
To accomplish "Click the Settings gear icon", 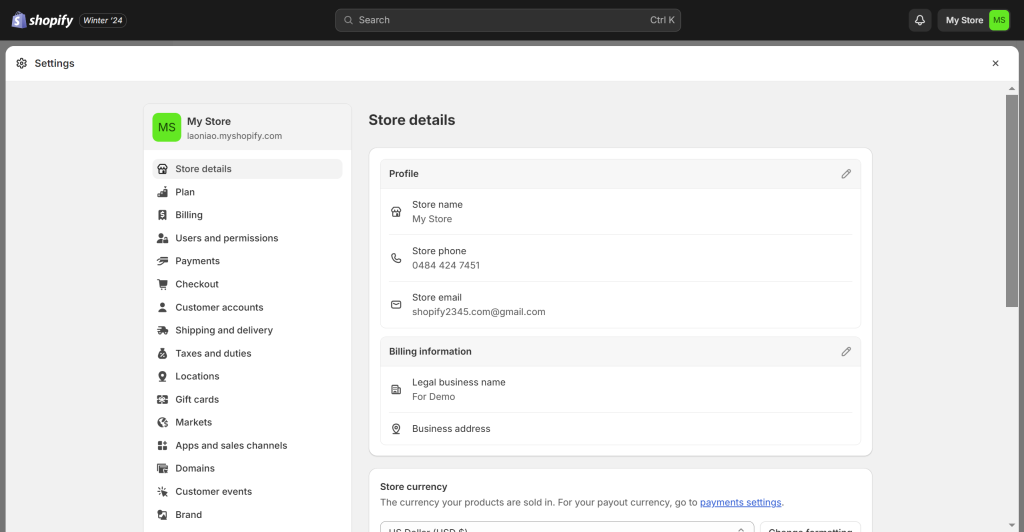I will click(22, 63).
